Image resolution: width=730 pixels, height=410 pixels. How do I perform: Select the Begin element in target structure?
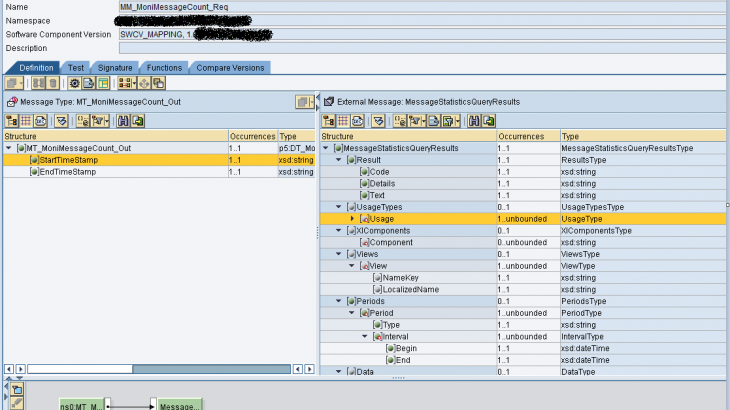point(408,348)
